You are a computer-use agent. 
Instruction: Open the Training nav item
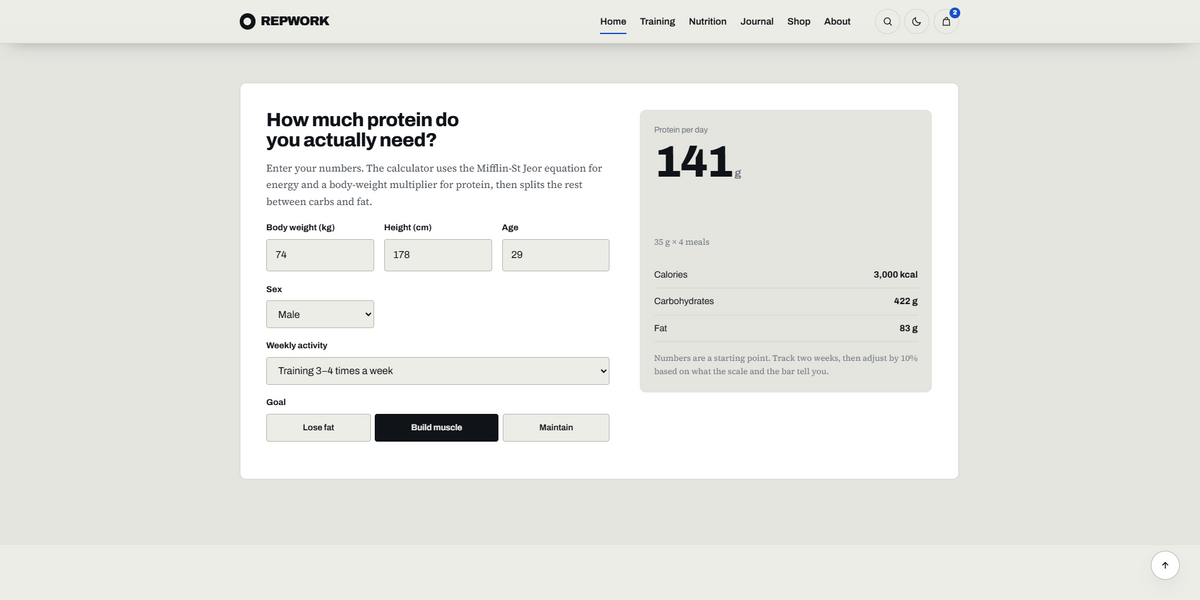(x=658, y=21)
